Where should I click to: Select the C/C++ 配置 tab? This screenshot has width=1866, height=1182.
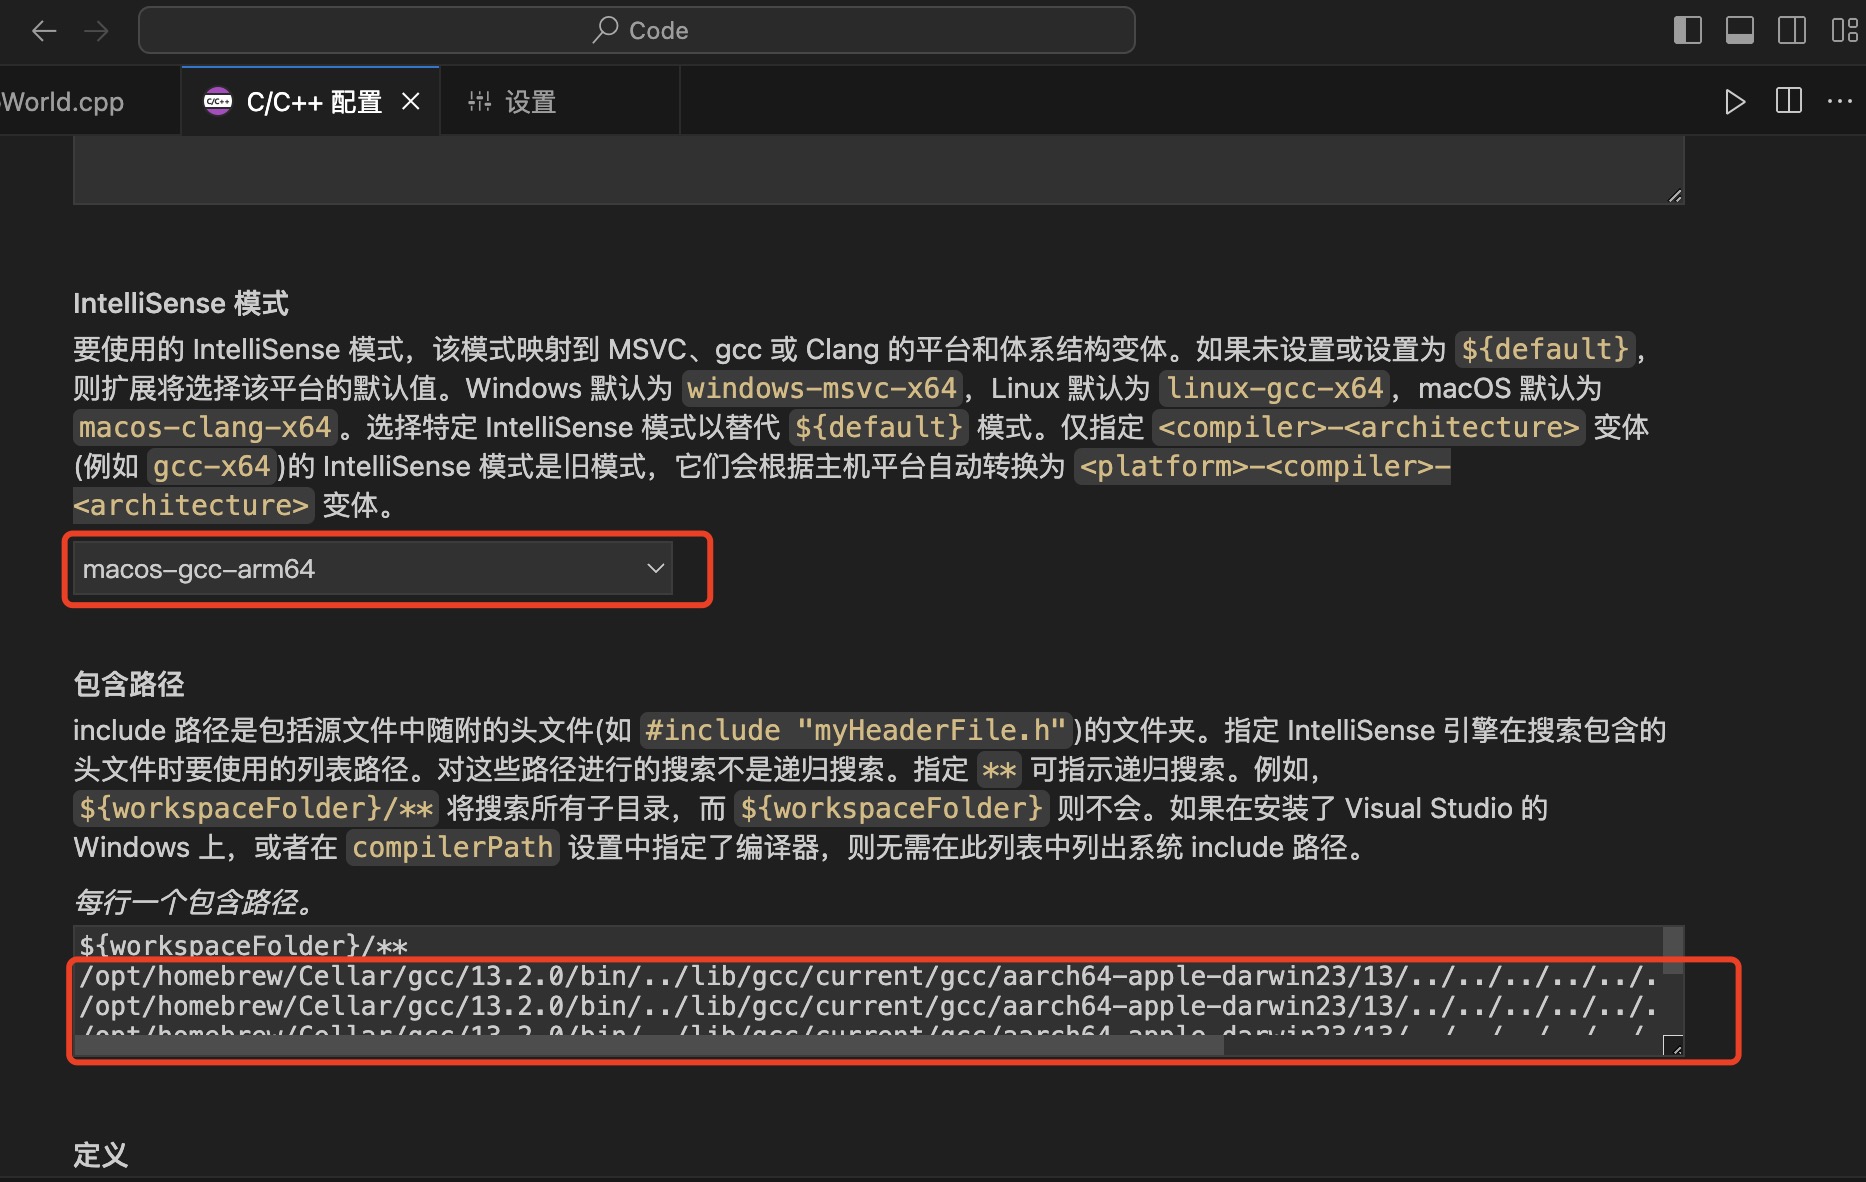(x=313, y=101)
